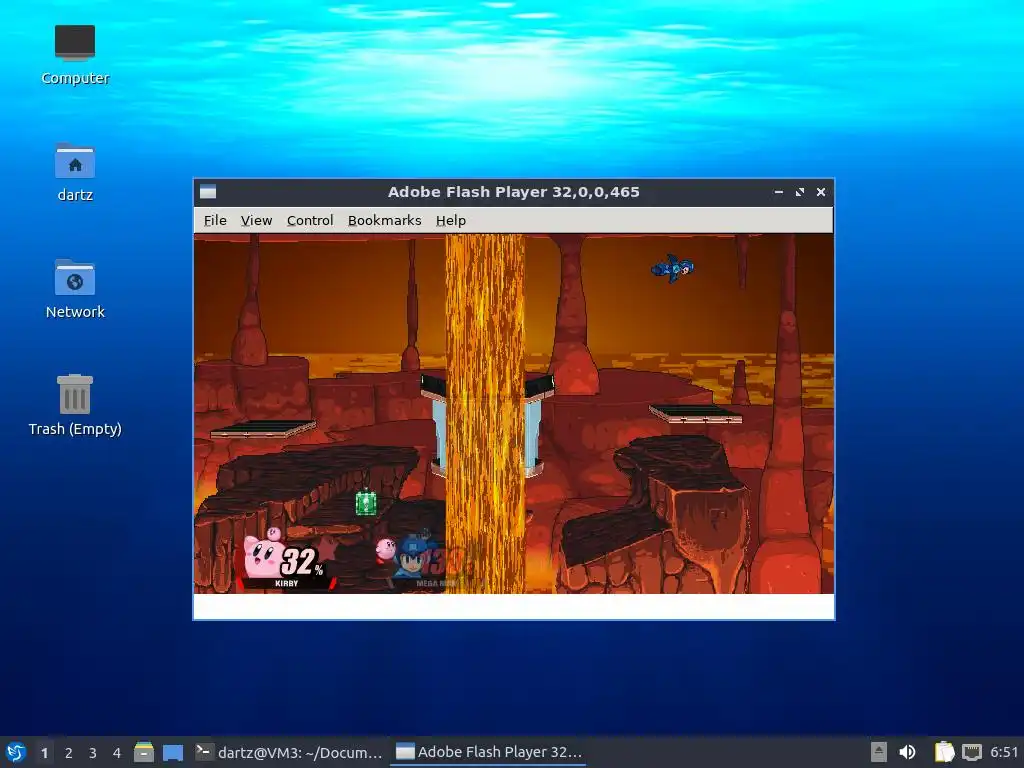The height and width of the screenshot is (768, 1024).
Task: Click the 6:51 clock in the taskbar
Action: (1004, 752)
